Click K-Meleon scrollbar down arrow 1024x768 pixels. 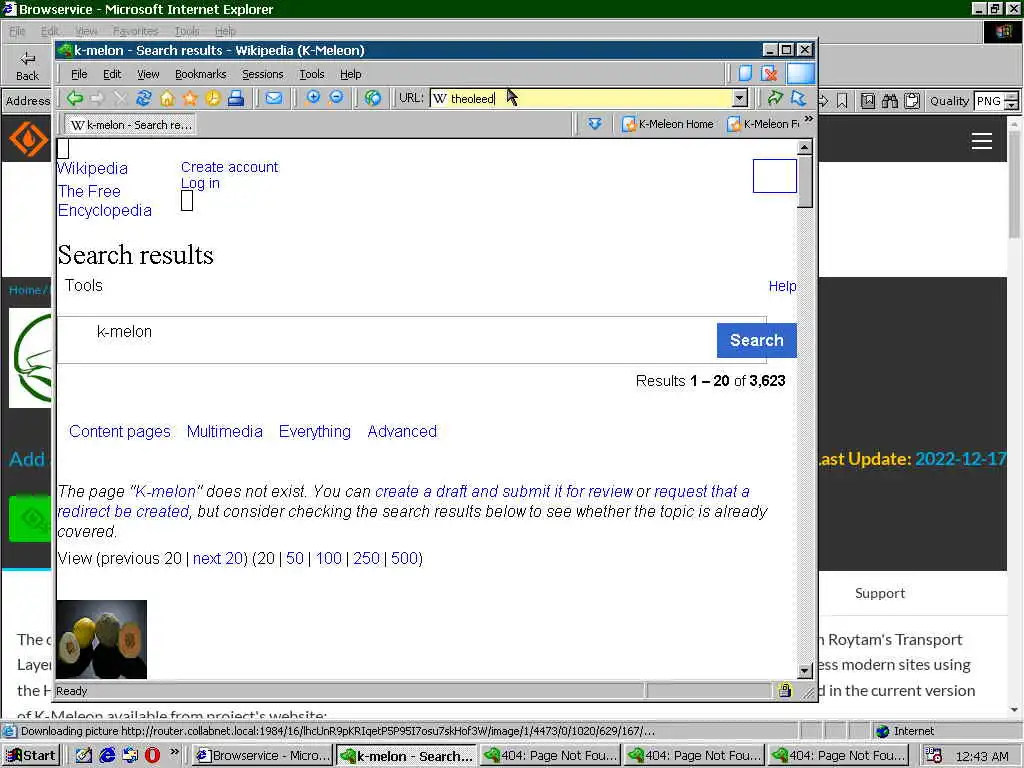tap(805, 671)
